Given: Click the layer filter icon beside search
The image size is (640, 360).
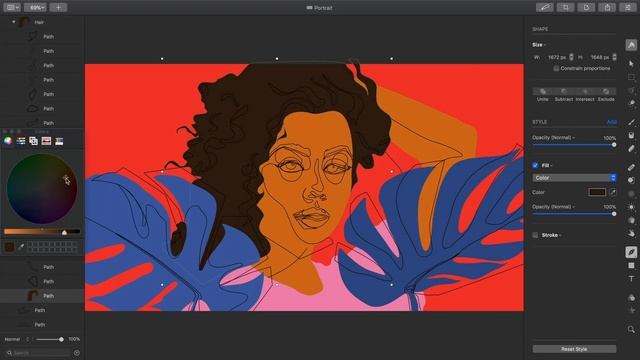Looking at the screenshot, I should pyautogui.click(x=76, y=353).
